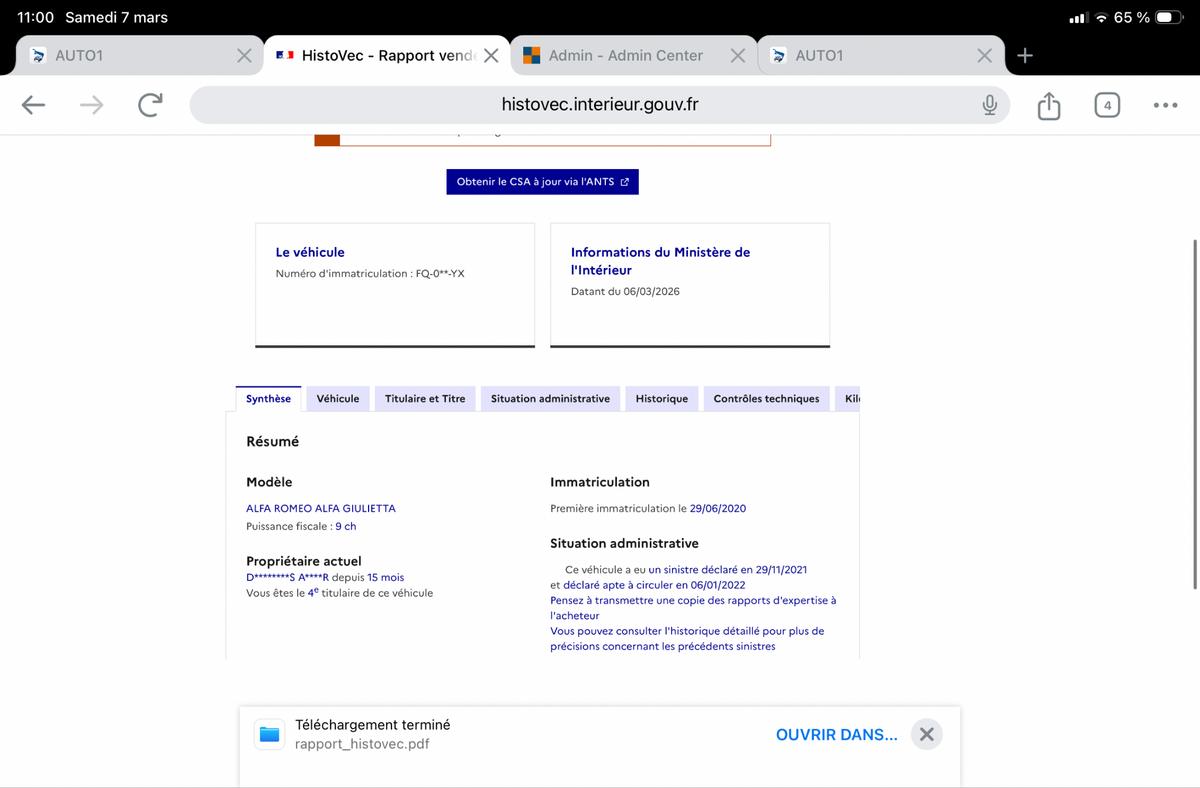Select the Titulaire et Titre tab
1200x788 pixels.
coord(425,399)
